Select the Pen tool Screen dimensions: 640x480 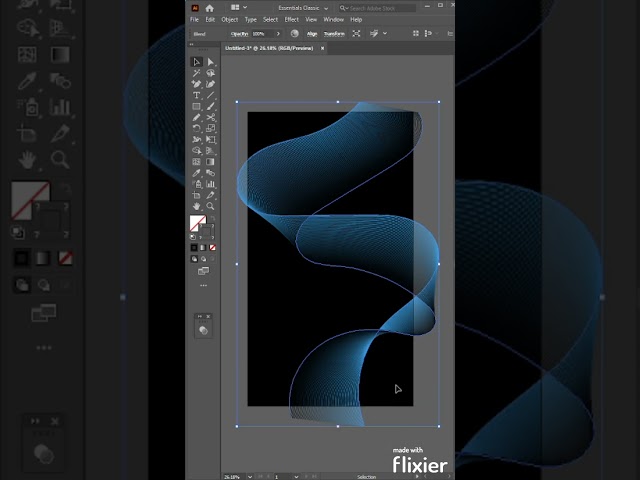(196, 84)
